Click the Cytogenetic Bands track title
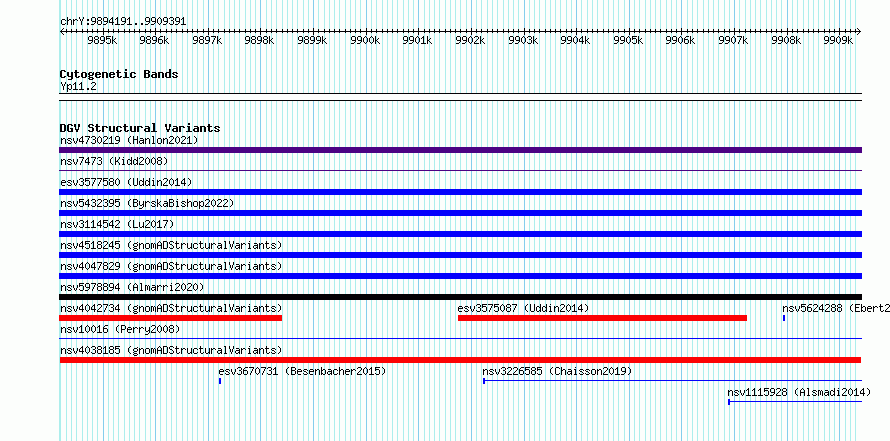The width and height of the screenshot is (890, 441). point(119,74)
